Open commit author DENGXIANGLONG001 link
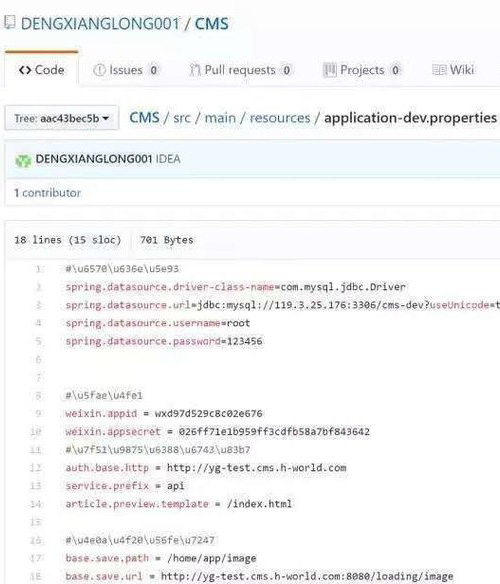Viewport: 500px width, 584px height. (x=94, y=159)
